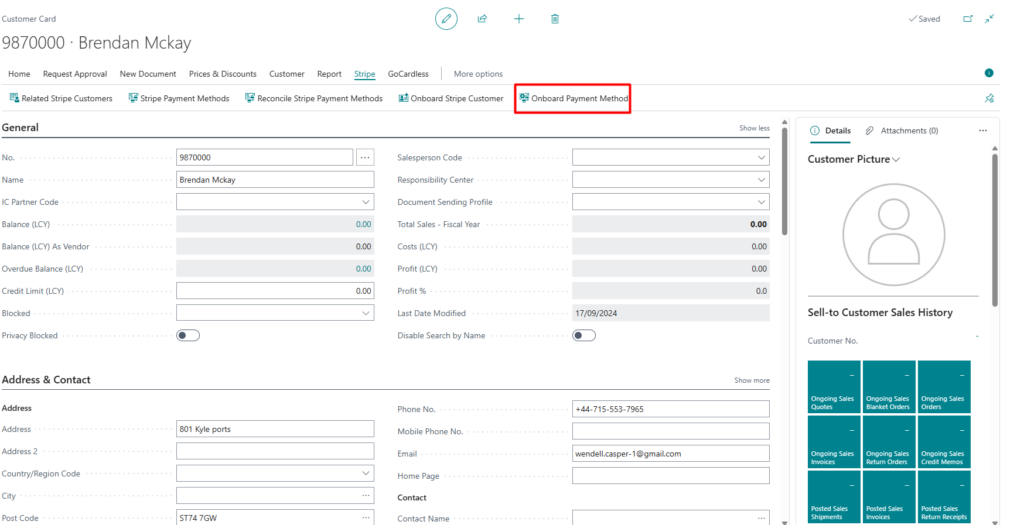Click Show less in General section

click(x=754, y=128)
